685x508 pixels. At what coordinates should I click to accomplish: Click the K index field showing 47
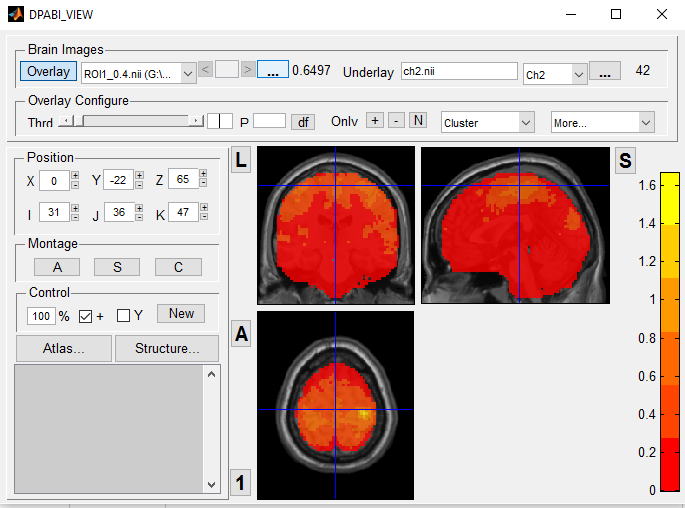183,212
